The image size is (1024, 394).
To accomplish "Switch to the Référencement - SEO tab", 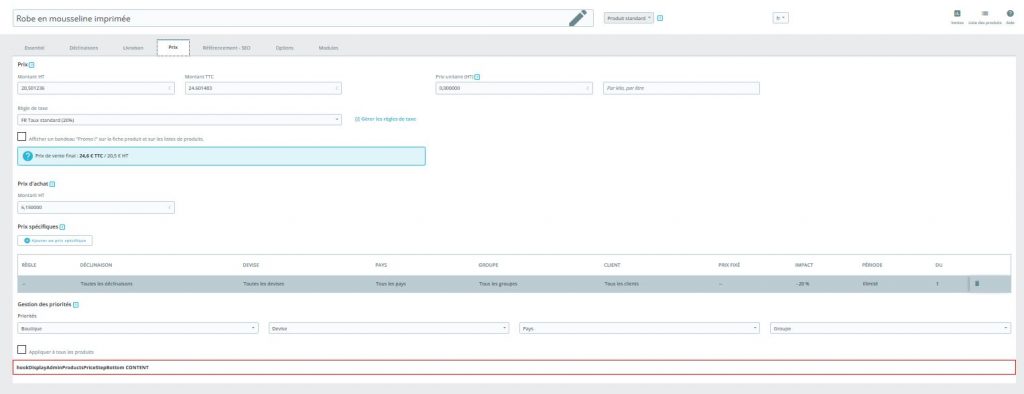I will coord(227,48).
